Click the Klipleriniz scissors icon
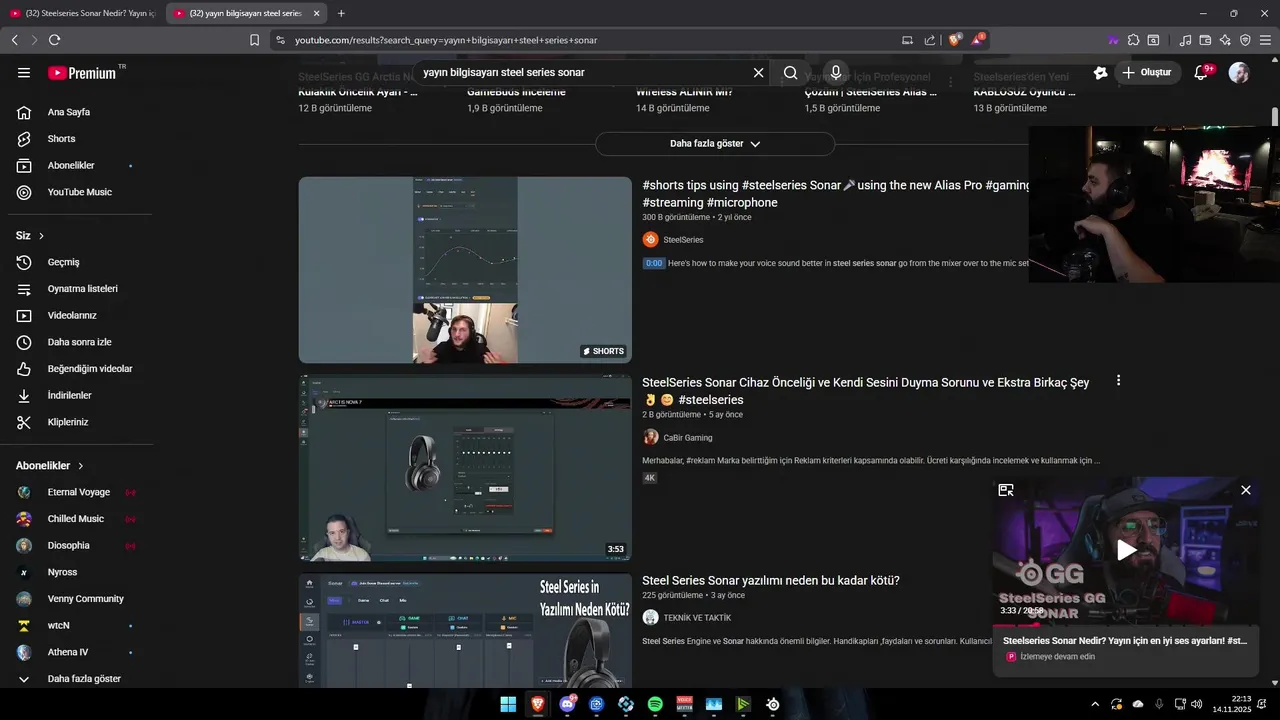 [24, 422]
